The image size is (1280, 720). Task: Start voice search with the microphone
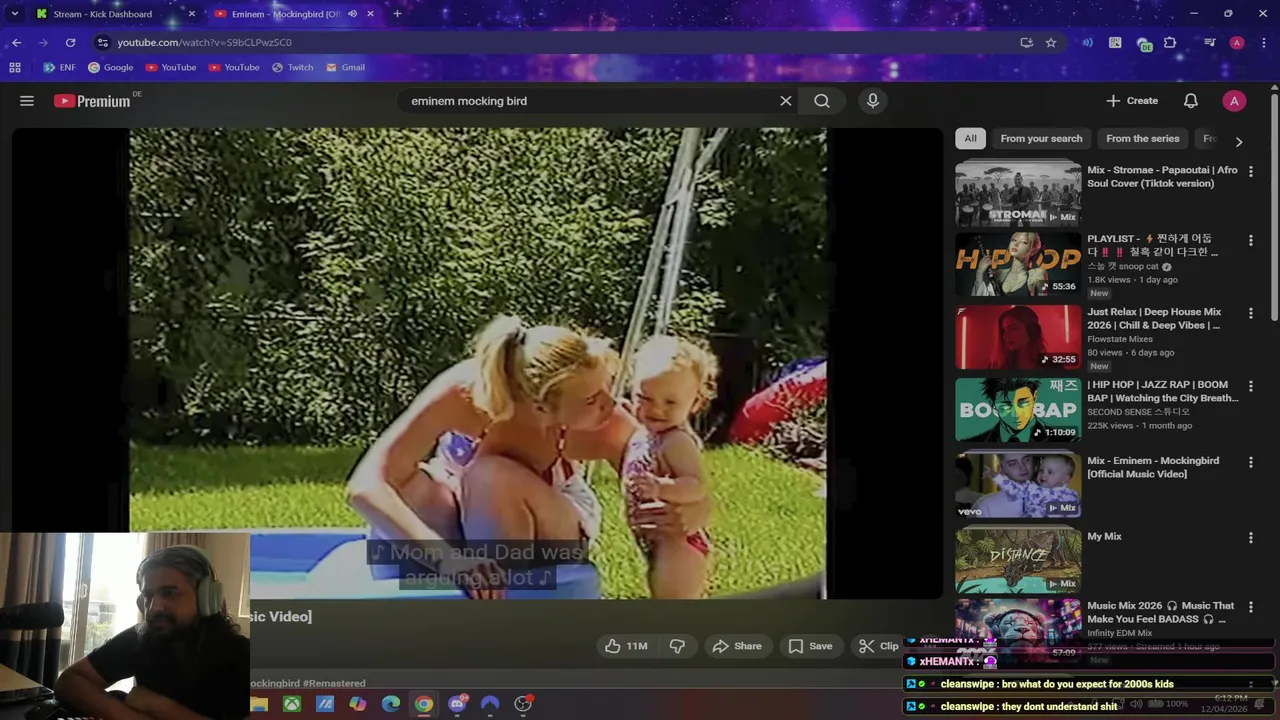873,101
